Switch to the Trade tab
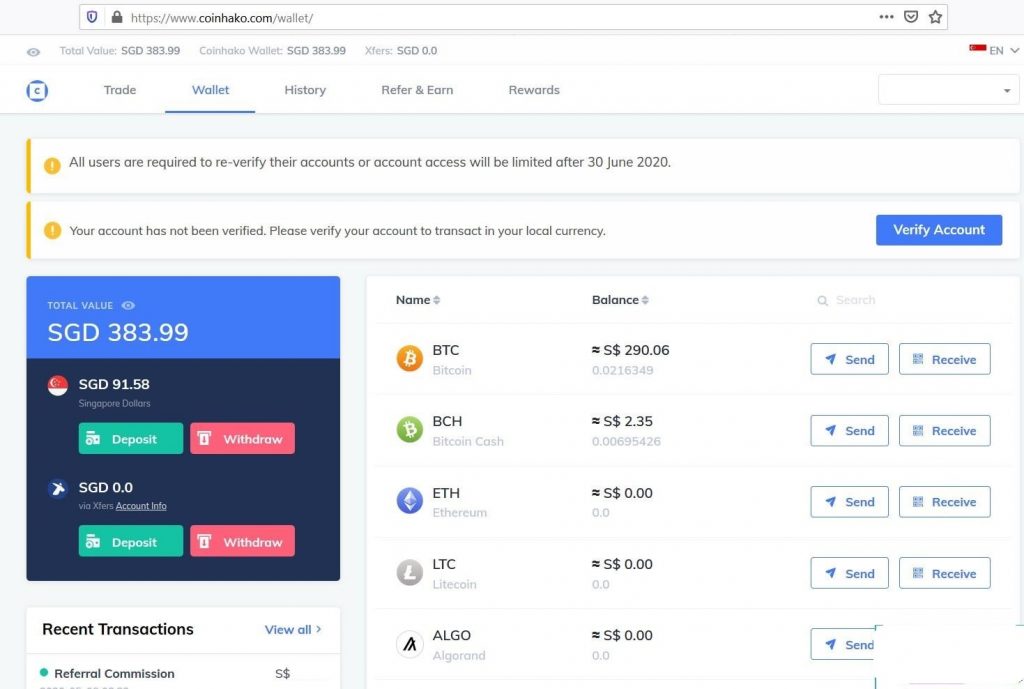1024x689 pixels. tap(120, 90)
